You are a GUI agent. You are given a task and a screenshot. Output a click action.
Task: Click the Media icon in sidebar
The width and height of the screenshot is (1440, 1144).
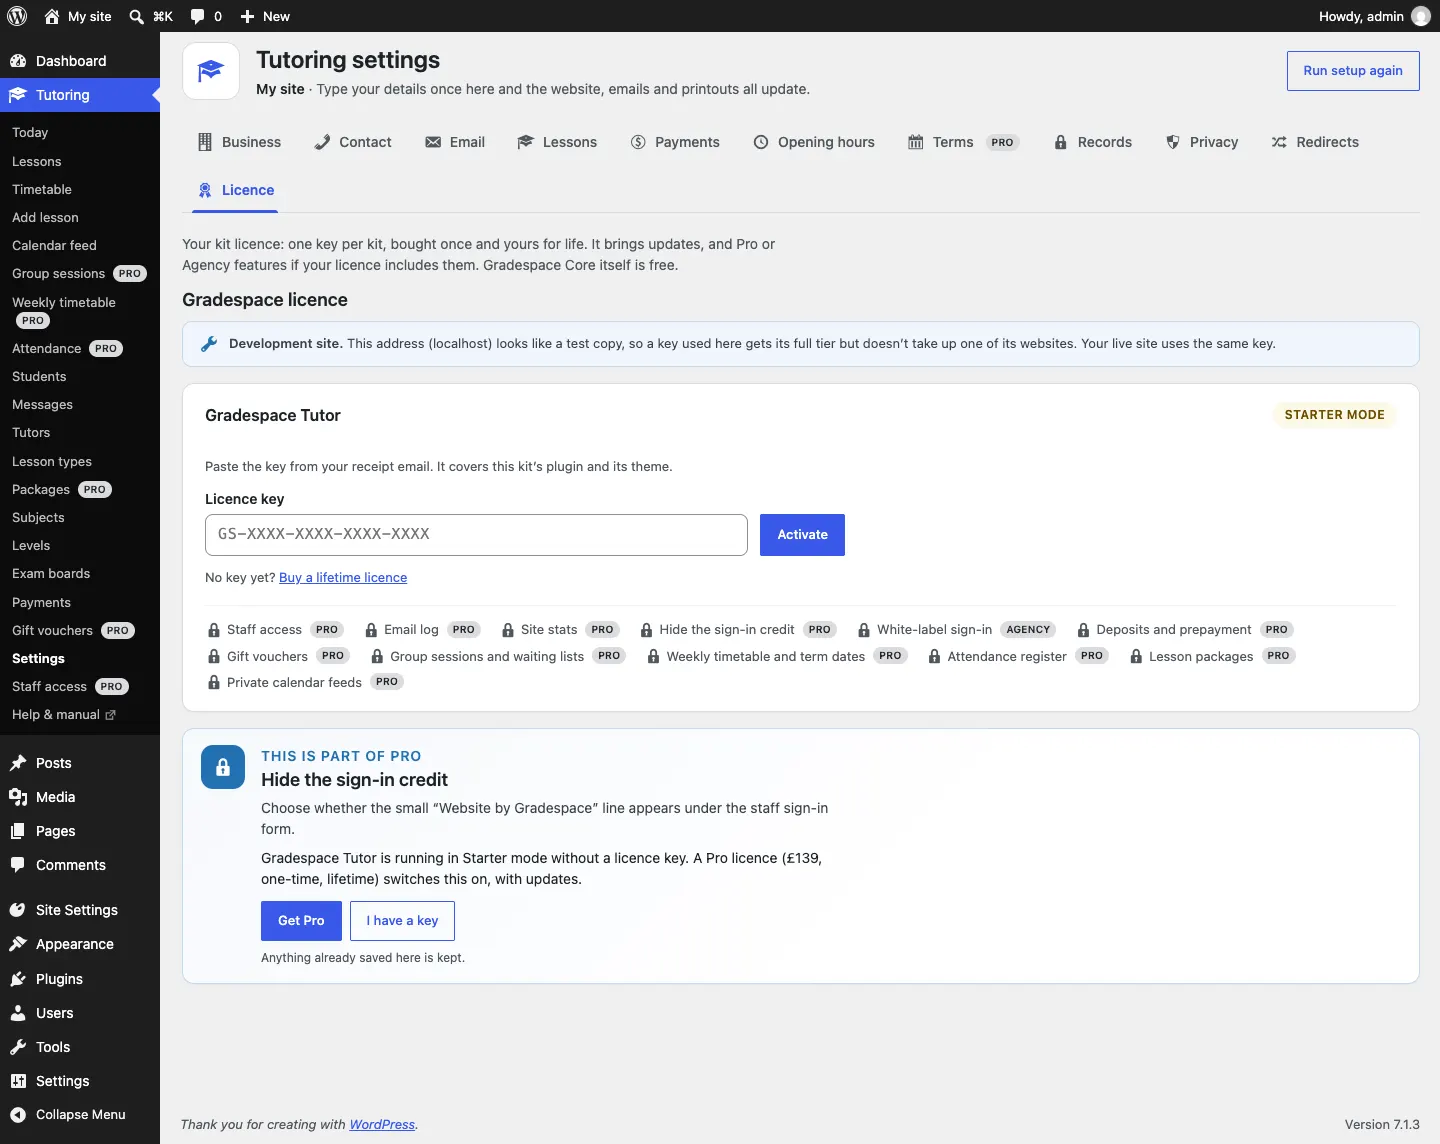pos(18,797)
